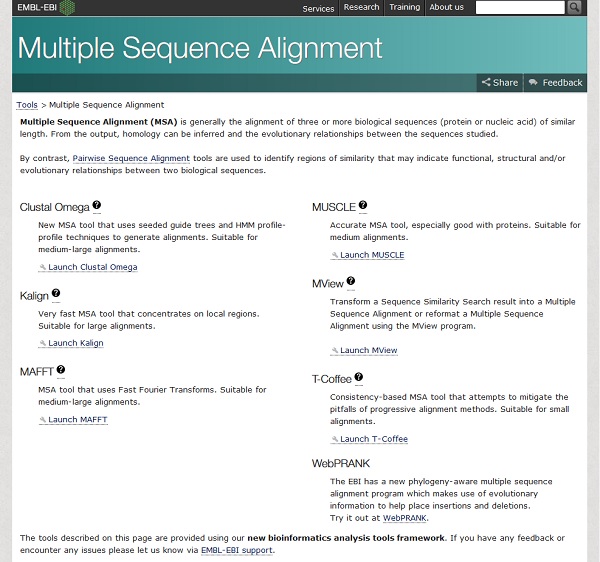Open the help icon next to MAFFT
Viewport: 600px width, 562px height.
tap(61, 370)
